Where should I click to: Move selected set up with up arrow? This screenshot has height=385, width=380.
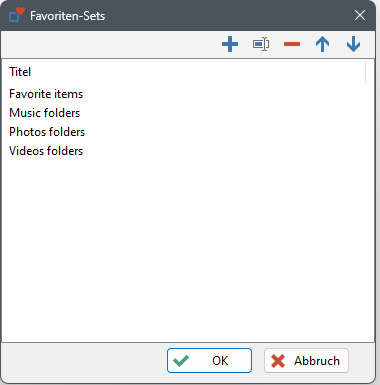(322, 44)
